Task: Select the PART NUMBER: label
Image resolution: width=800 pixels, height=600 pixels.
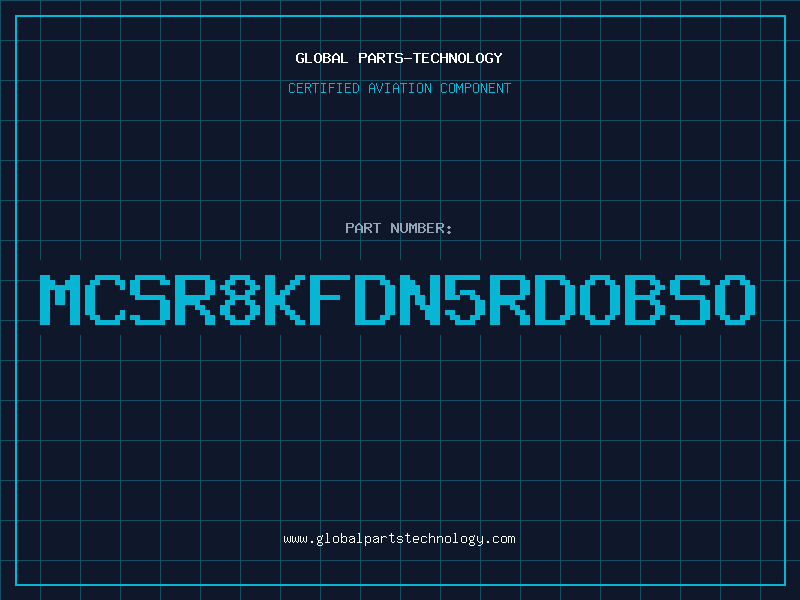Action: [398, 228]
